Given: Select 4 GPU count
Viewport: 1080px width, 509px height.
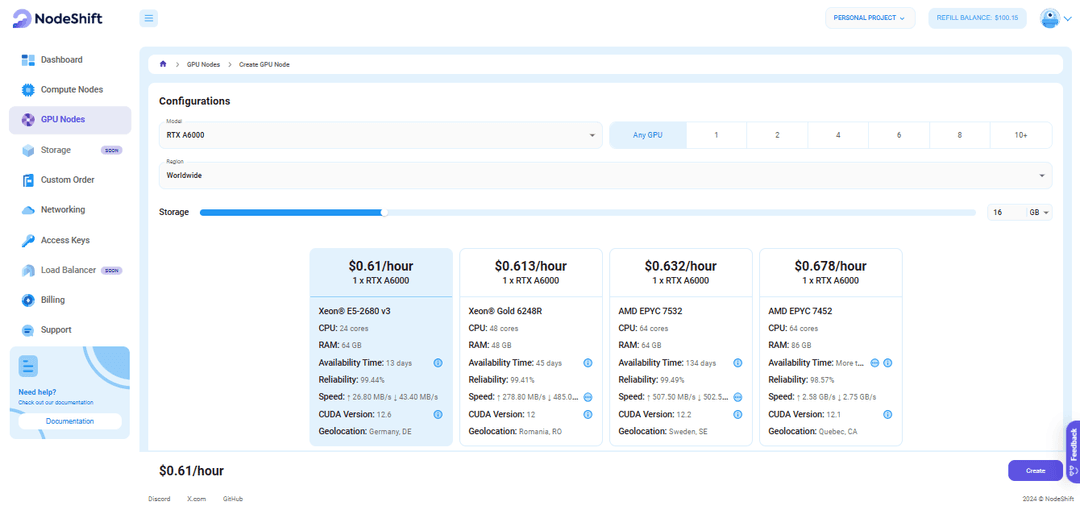Looking at the screenshot, I should point(838,135).
